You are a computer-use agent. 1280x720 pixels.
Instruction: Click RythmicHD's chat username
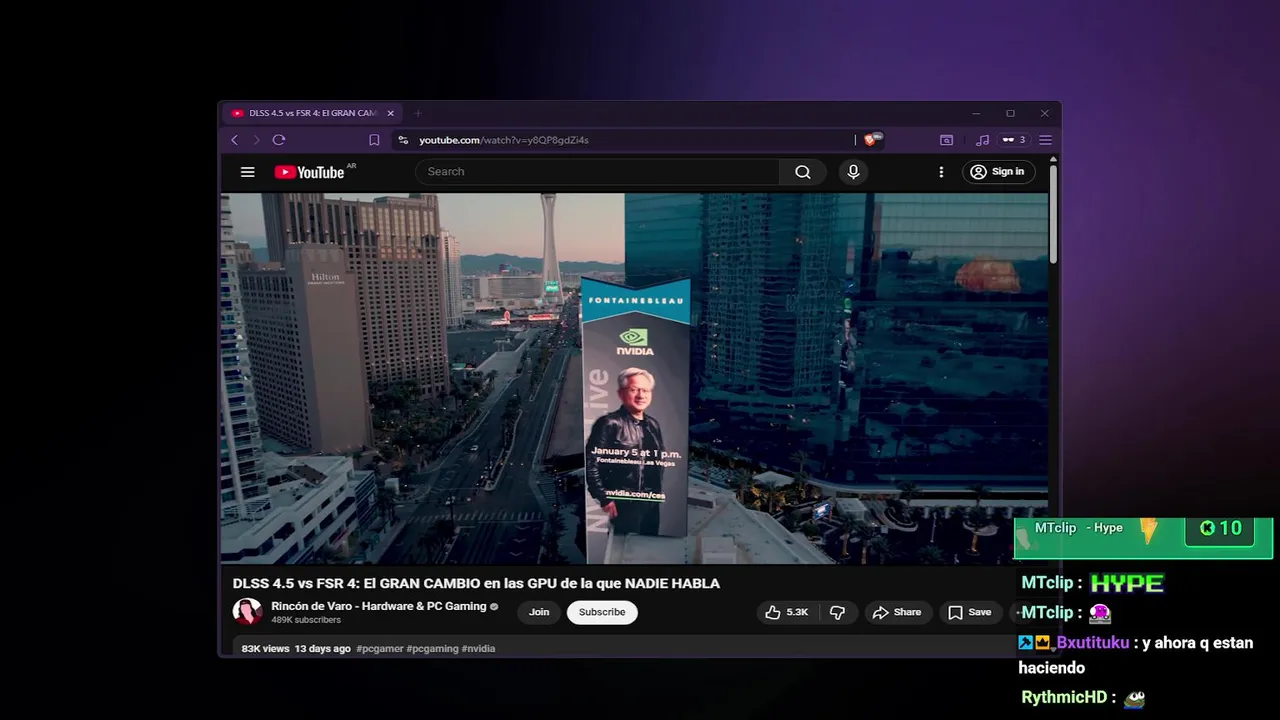tap(1064, 698)
